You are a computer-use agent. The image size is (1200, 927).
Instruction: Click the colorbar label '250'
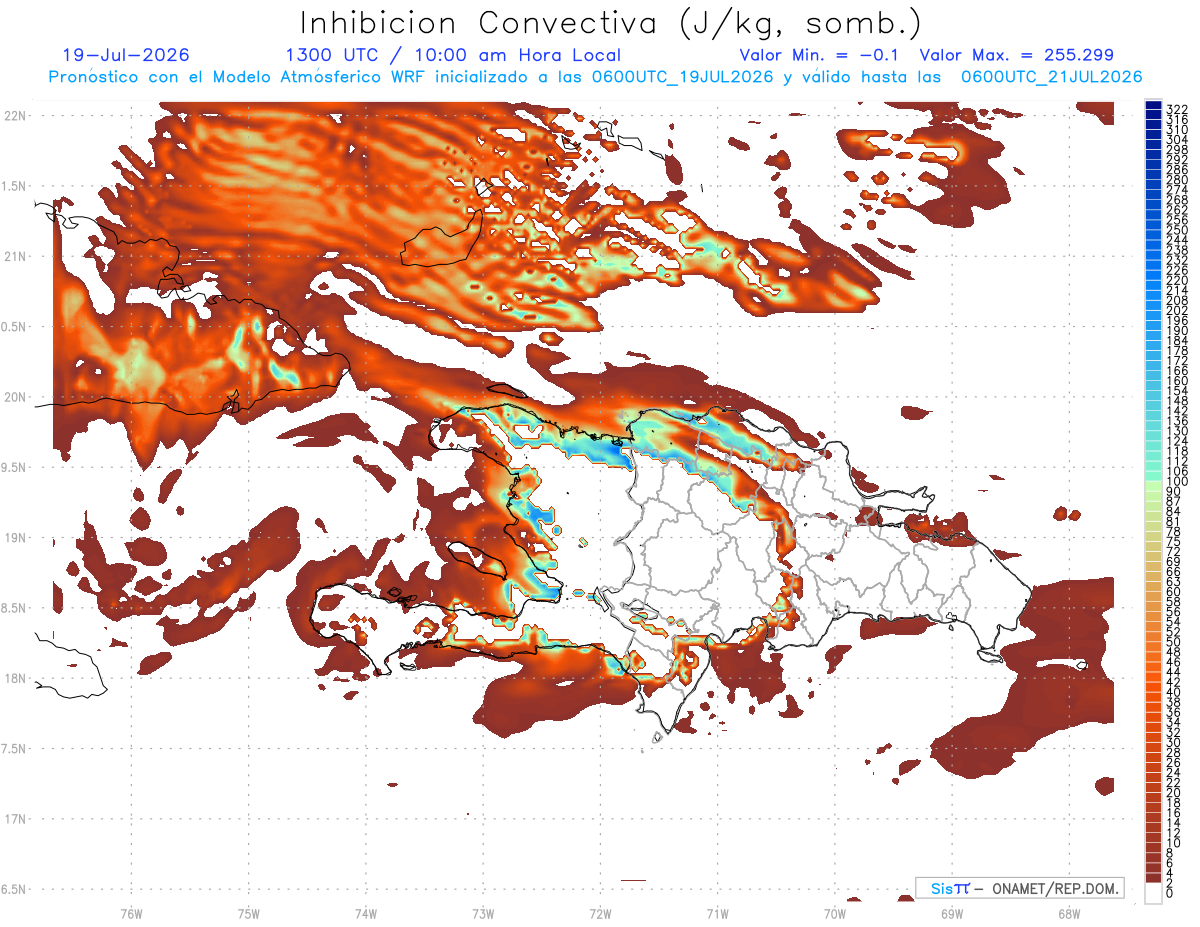[1177, 230]
